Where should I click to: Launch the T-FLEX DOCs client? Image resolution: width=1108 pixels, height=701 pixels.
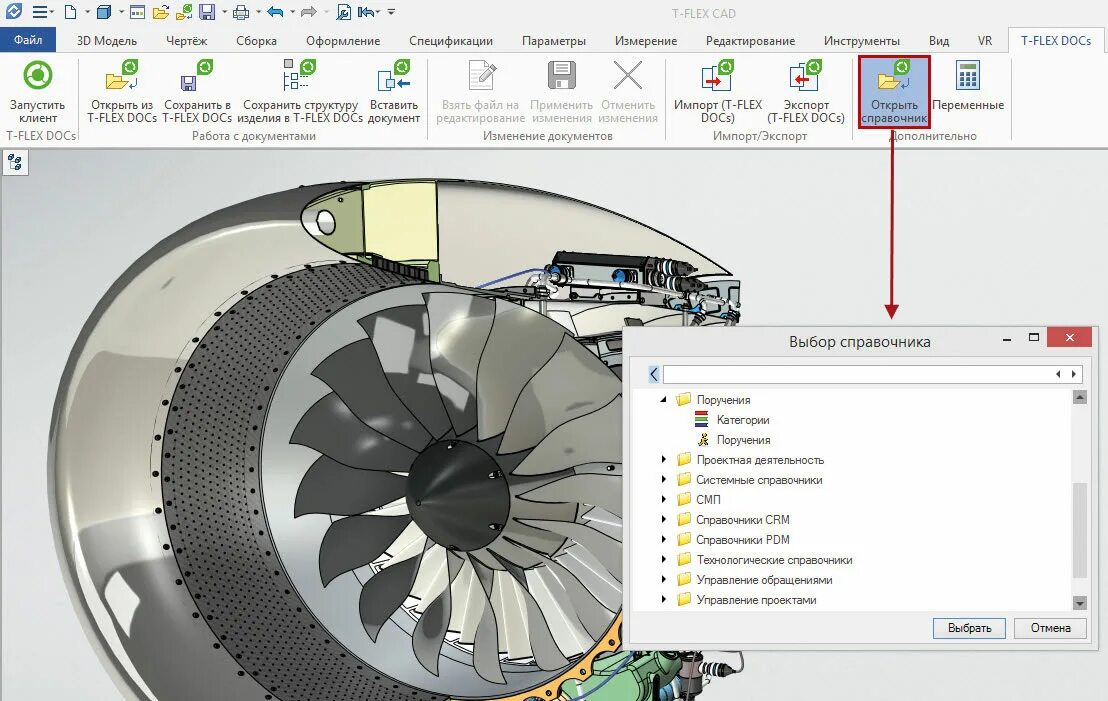38,92
